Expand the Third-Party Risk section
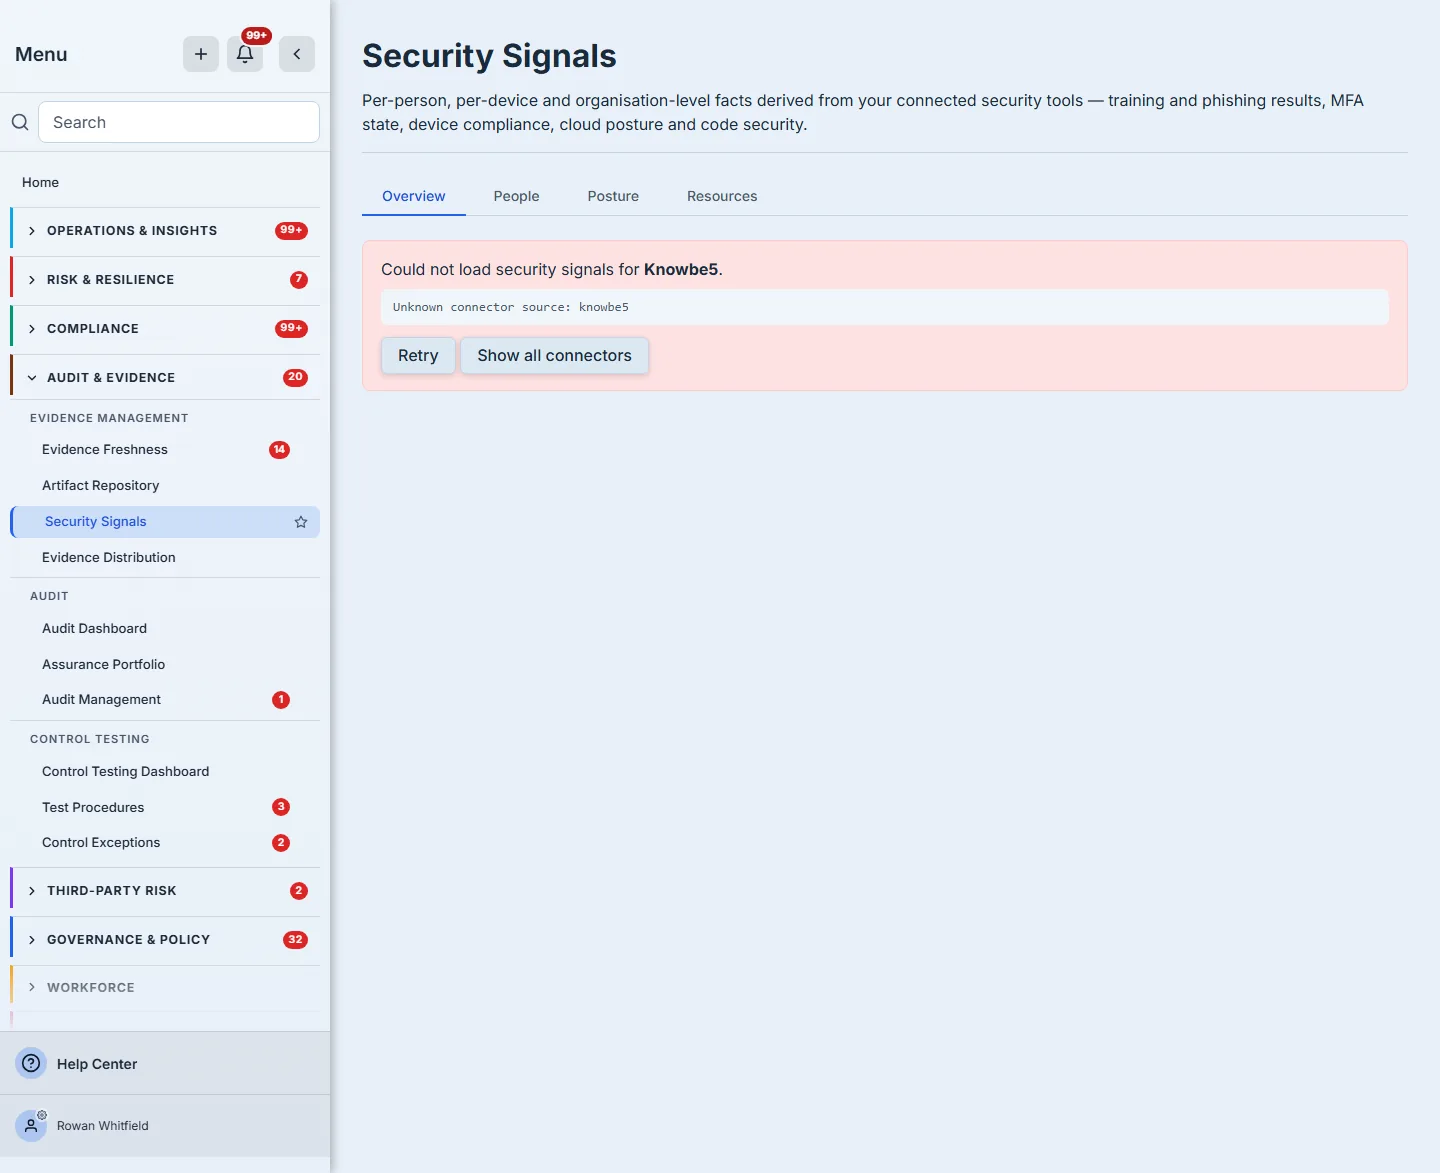Viewport: 1440px width, 1173px height. point(165,891)
